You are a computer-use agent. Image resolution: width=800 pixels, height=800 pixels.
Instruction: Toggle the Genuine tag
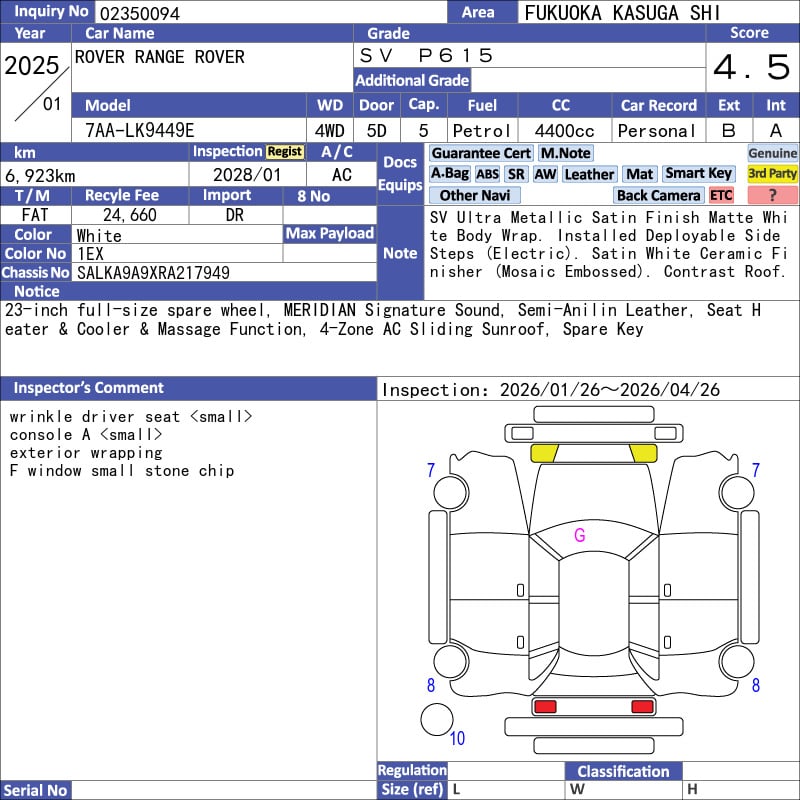click(x=772, y=153)
